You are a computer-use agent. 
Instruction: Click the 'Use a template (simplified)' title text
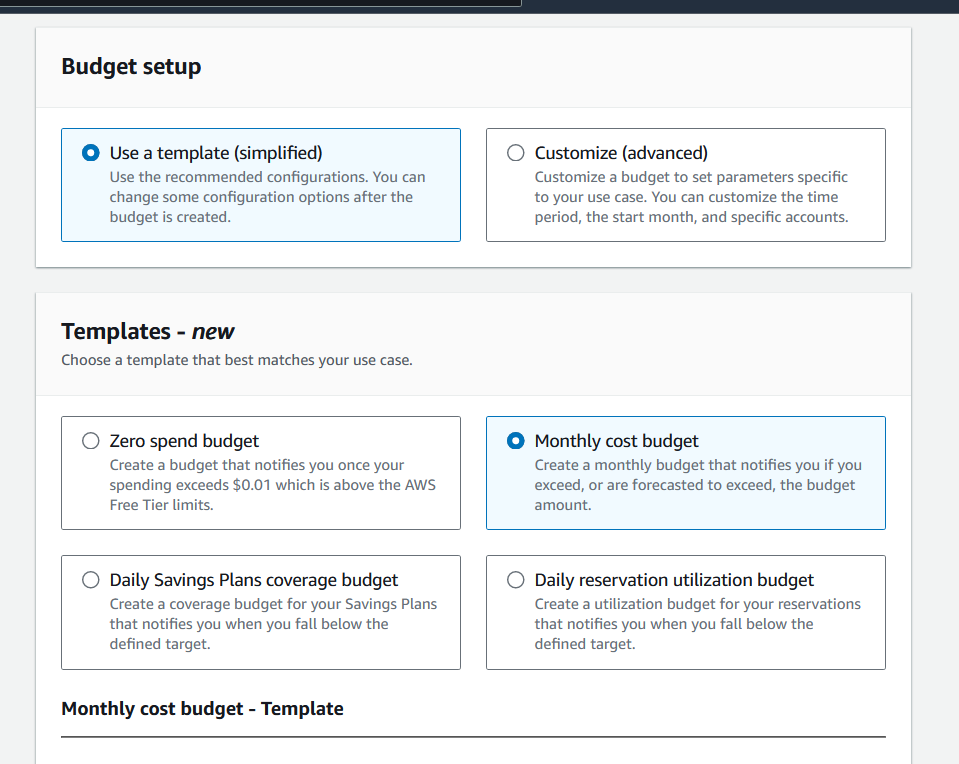pyautogui.click(x=216, y=153)
